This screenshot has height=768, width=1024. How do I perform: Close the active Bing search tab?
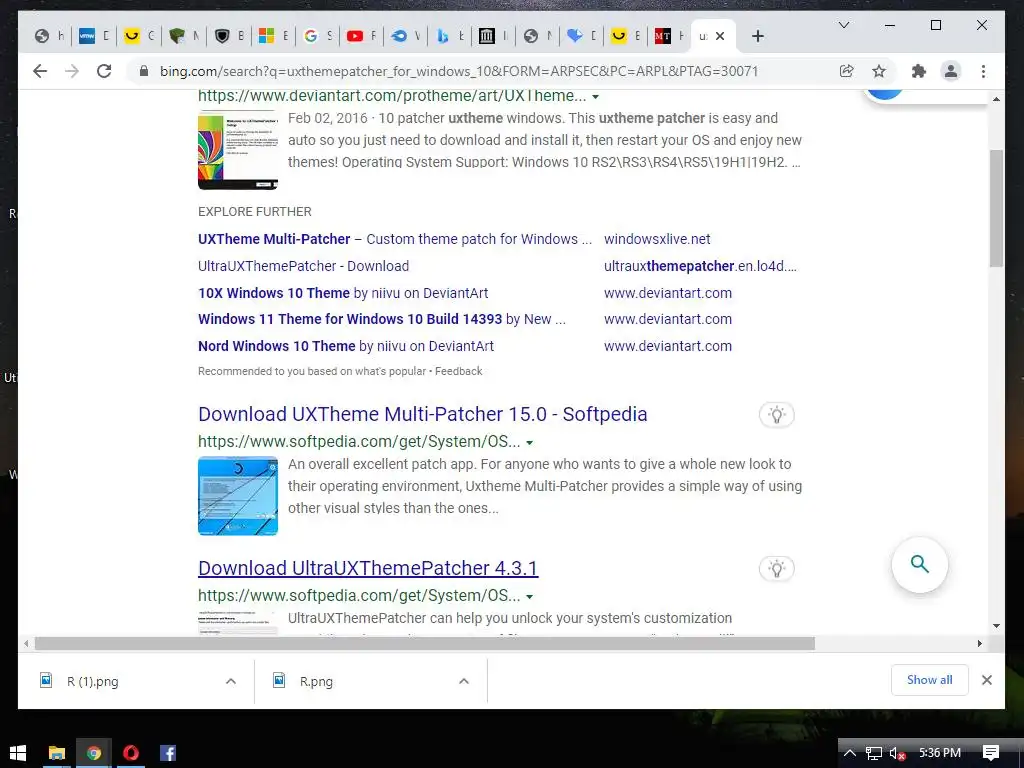pos(720,37)
